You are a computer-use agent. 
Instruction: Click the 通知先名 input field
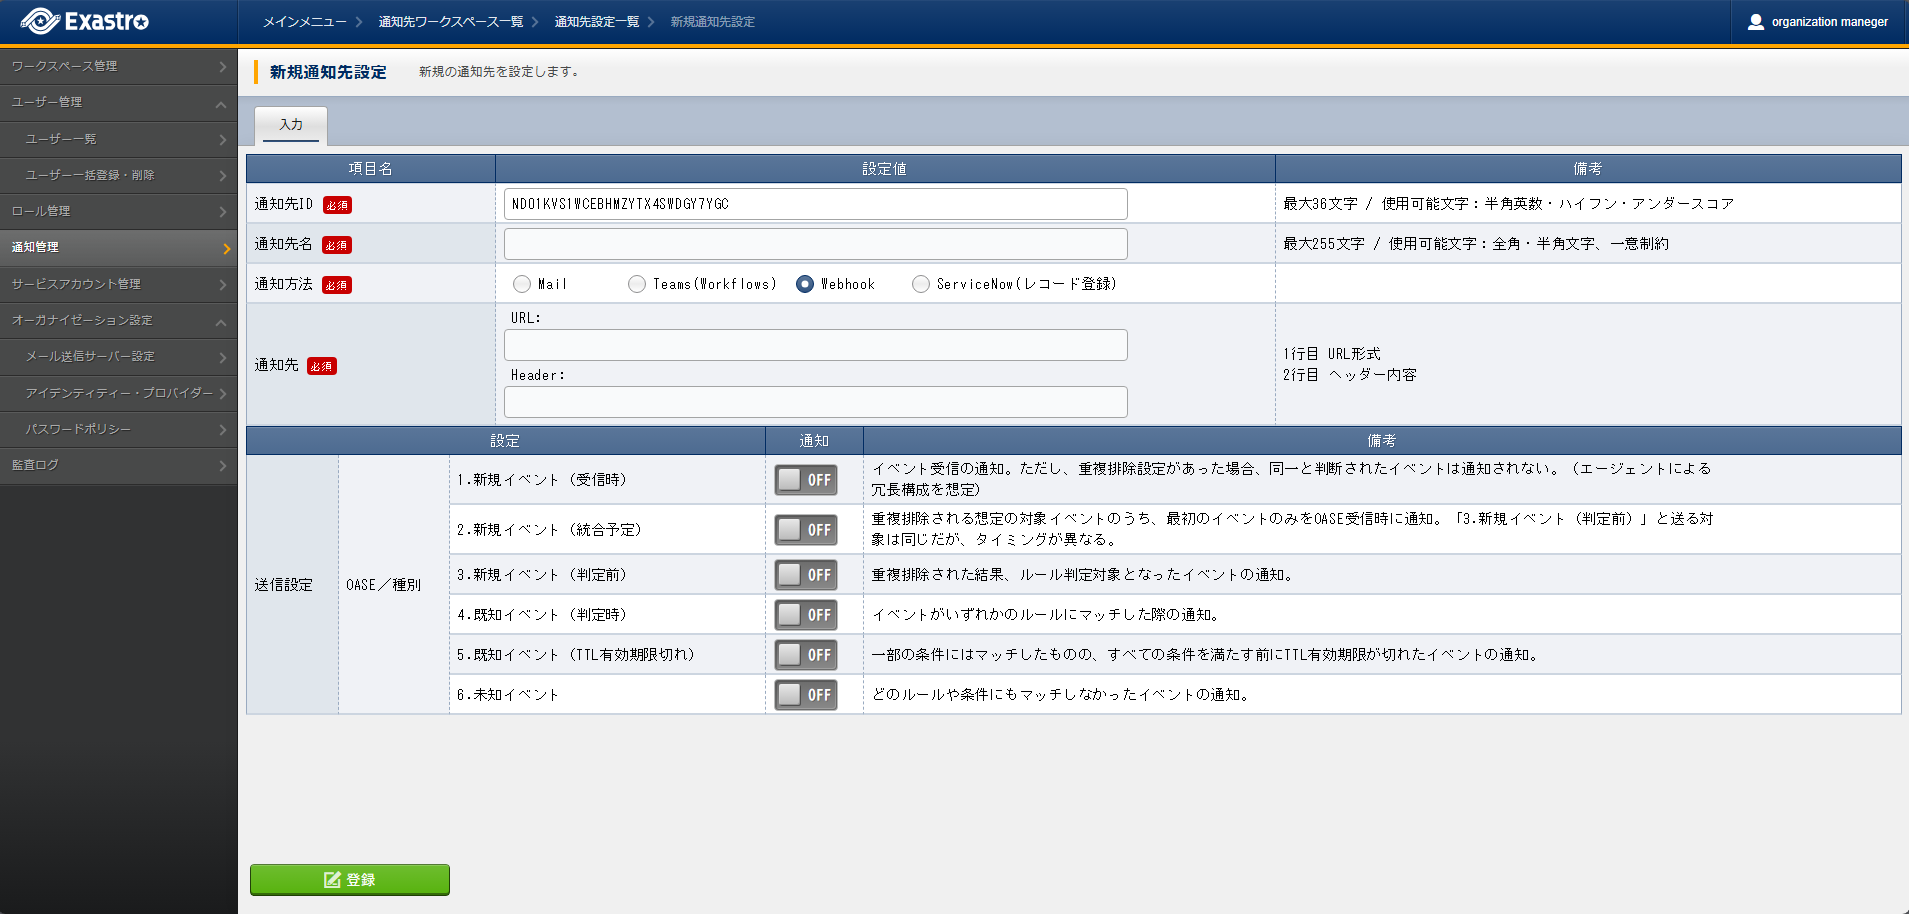816,244
